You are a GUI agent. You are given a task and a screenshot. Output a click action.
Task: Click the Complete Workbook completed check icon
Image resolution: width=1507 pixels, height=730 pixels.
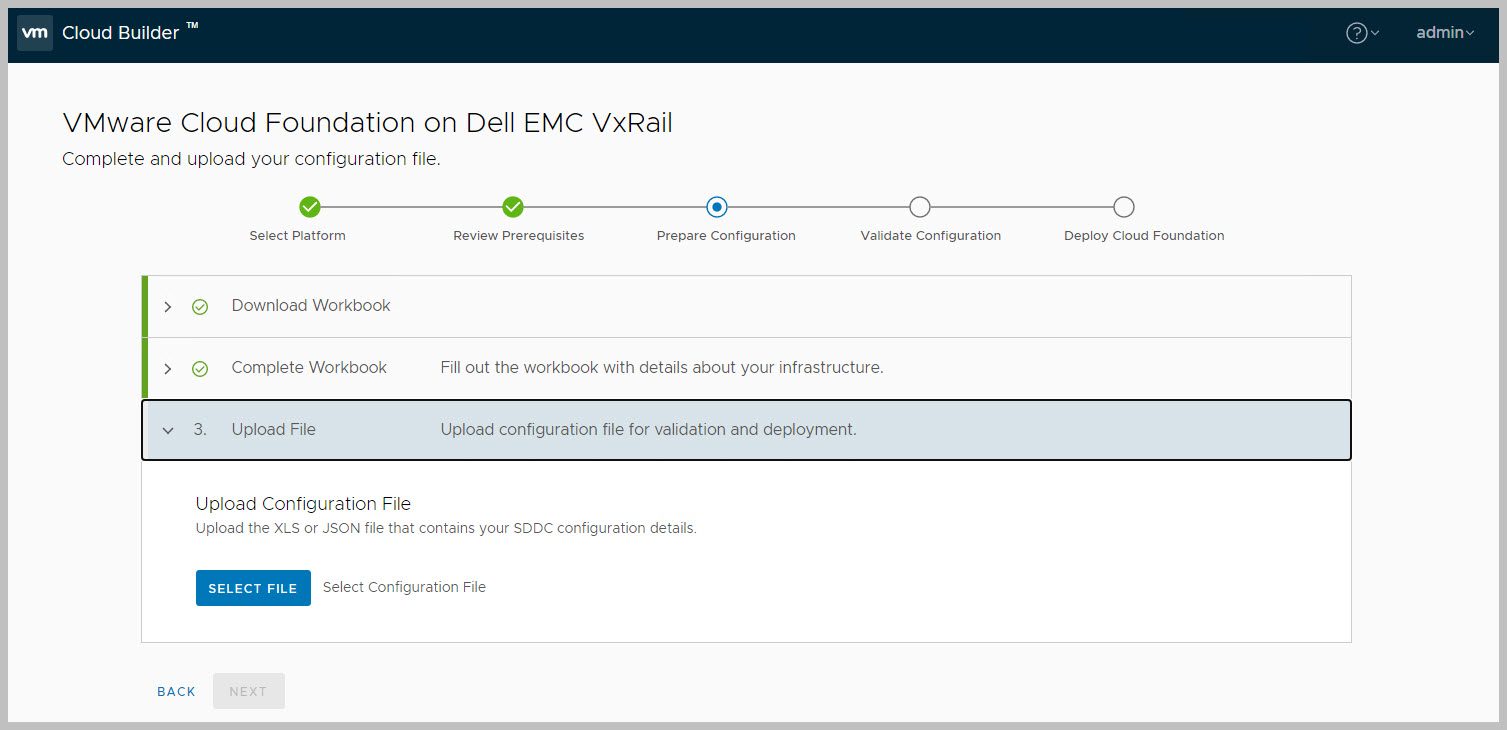click(200, 369)
